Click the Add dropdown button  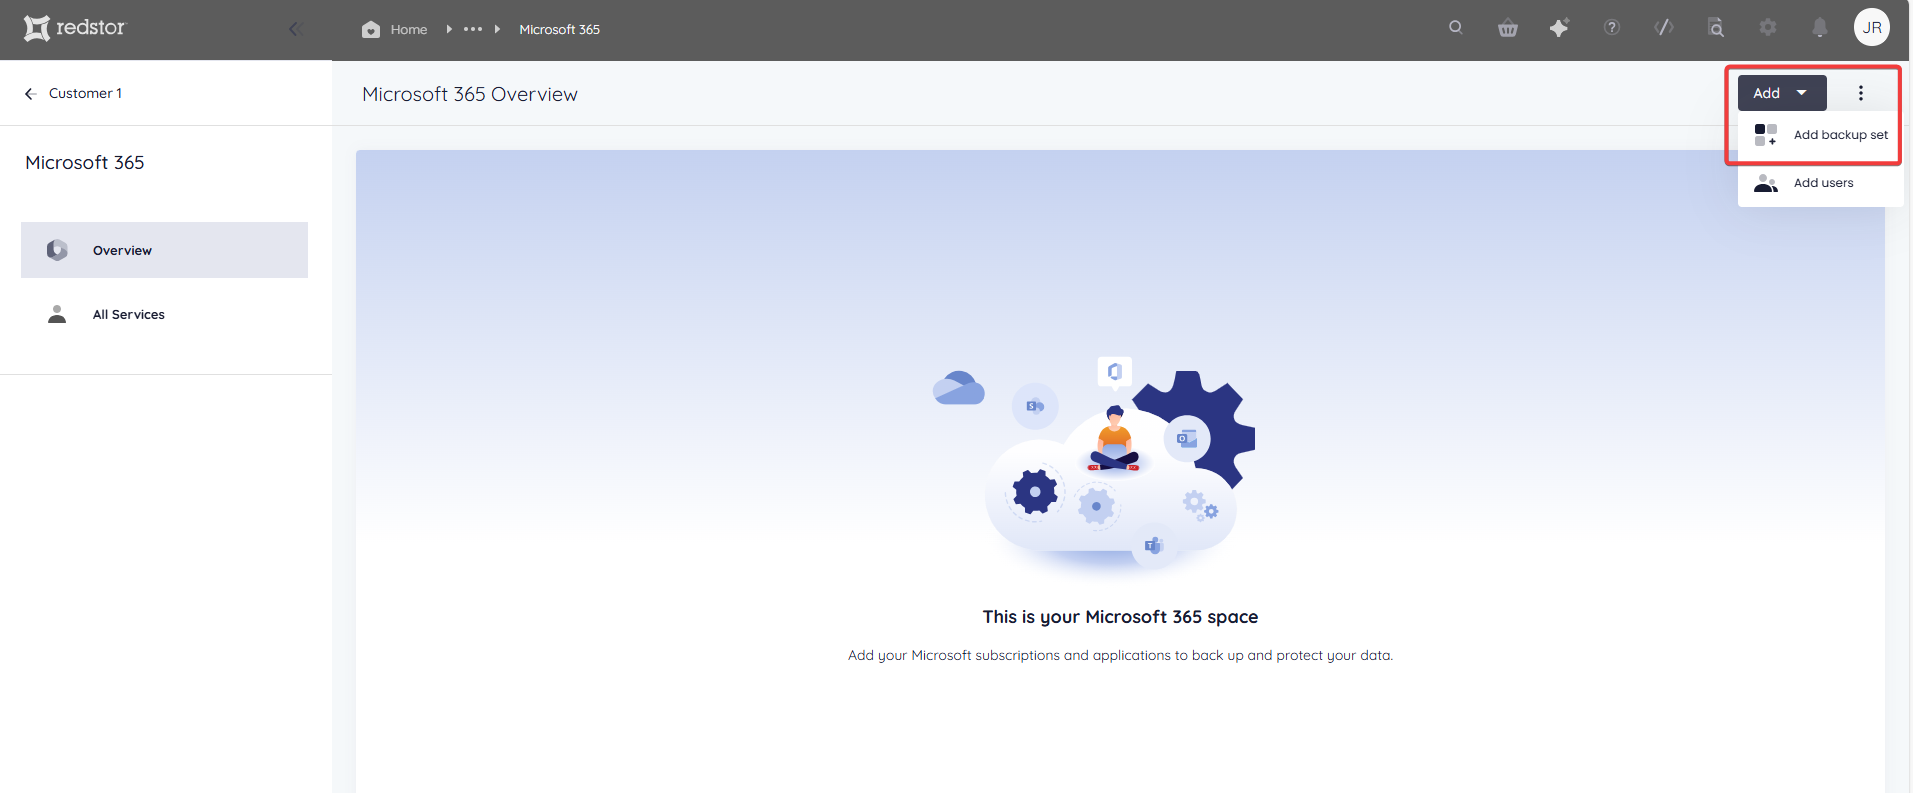1782,93
